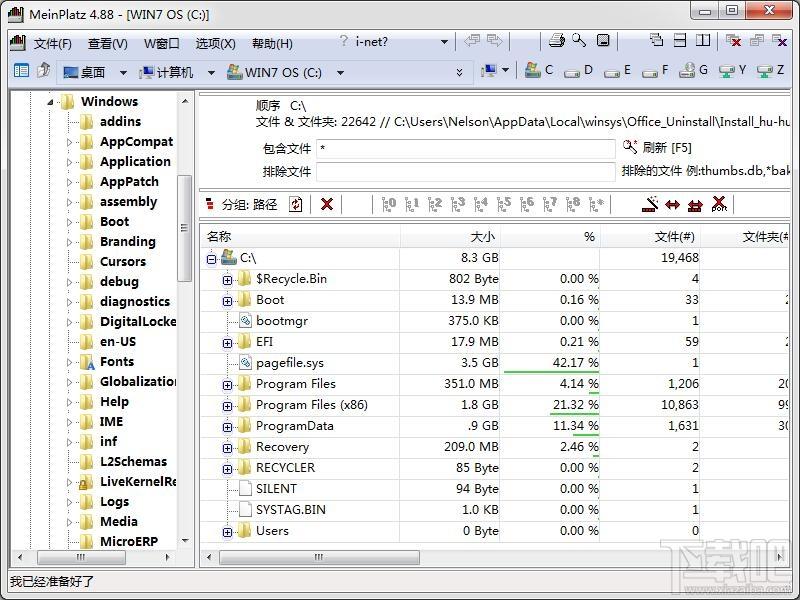Open the WIN7 OS (C:) dropdown arrow
Screen dimensions: 800x600
(340, 73)
